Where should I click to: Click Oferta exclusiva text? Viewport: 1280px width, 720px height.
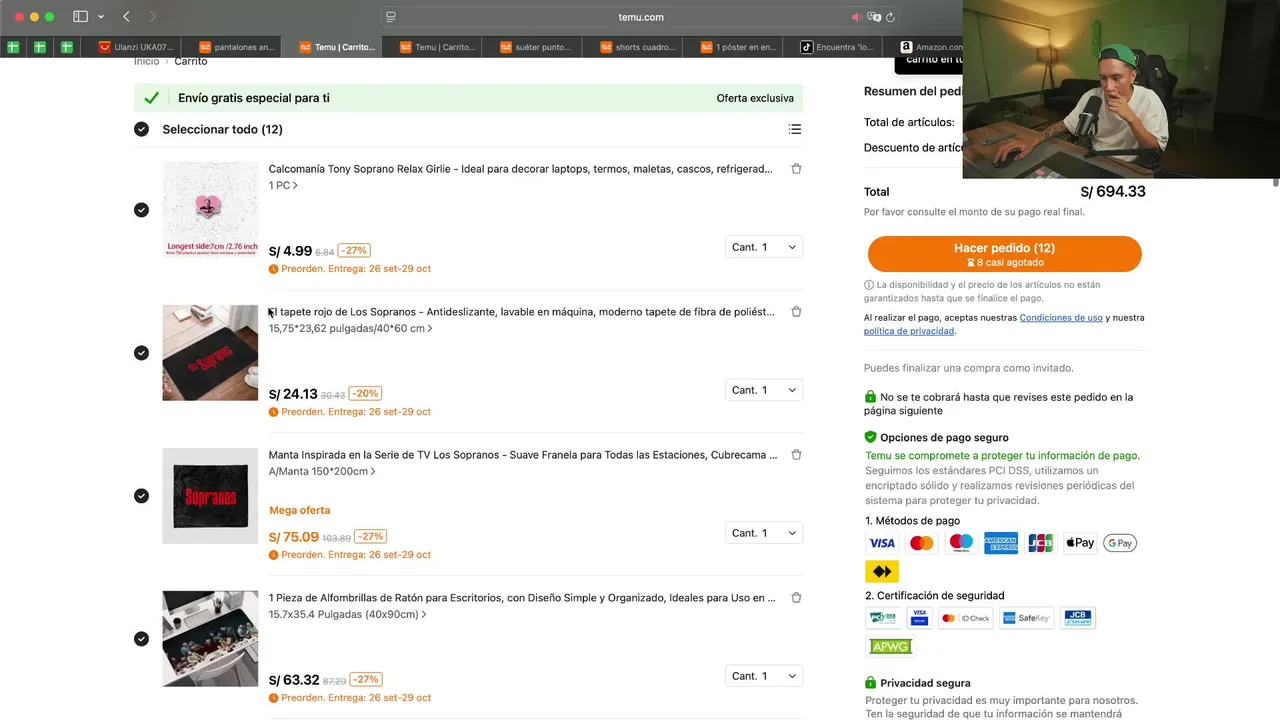click(x=755, y=98)
